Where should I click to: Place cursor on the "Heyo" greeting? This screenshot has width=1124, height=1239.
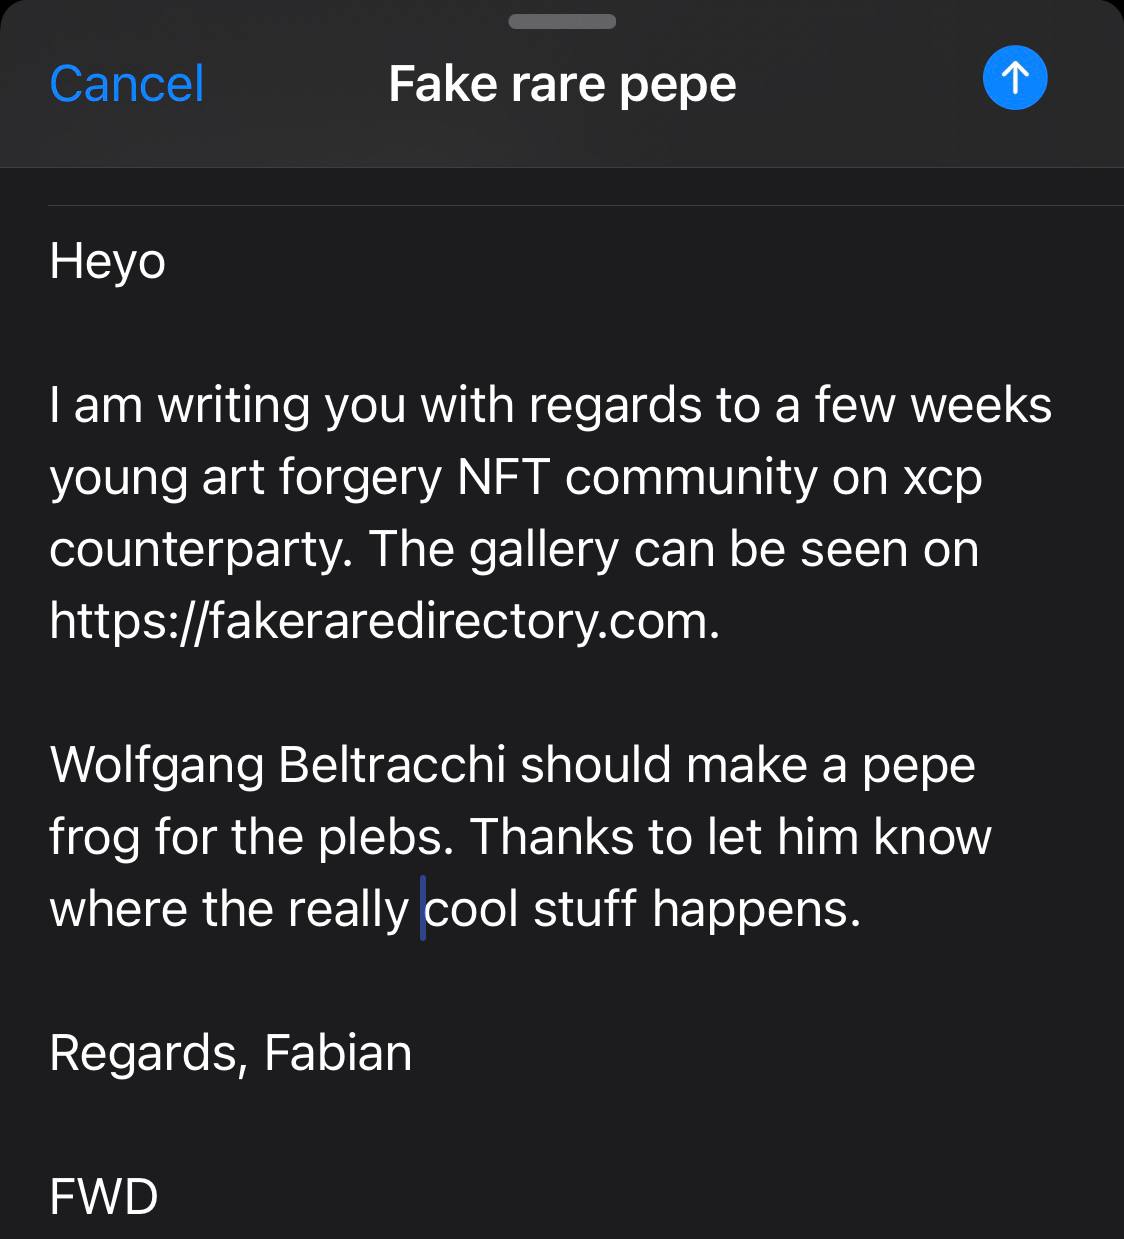108,262
